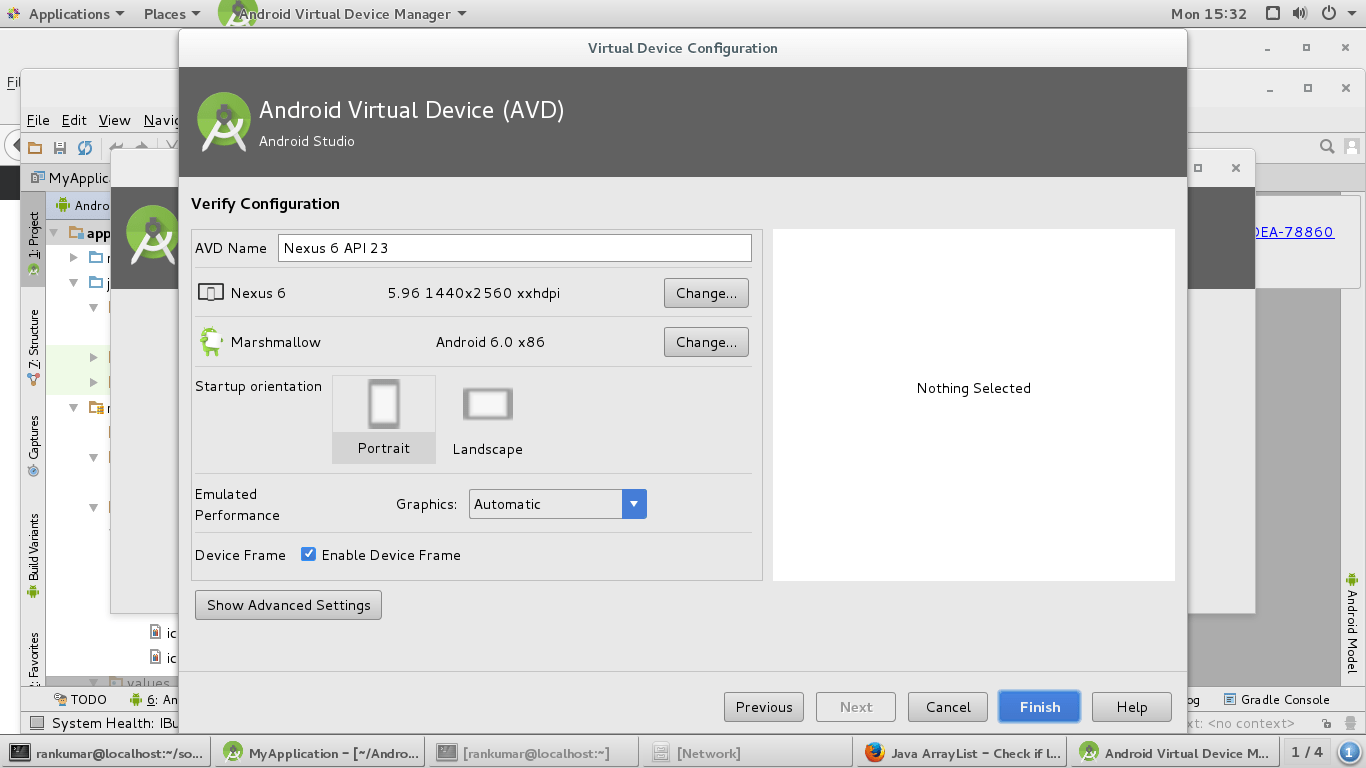
Task: Open the Gradle Console tool window
Action: point(1277,700)
